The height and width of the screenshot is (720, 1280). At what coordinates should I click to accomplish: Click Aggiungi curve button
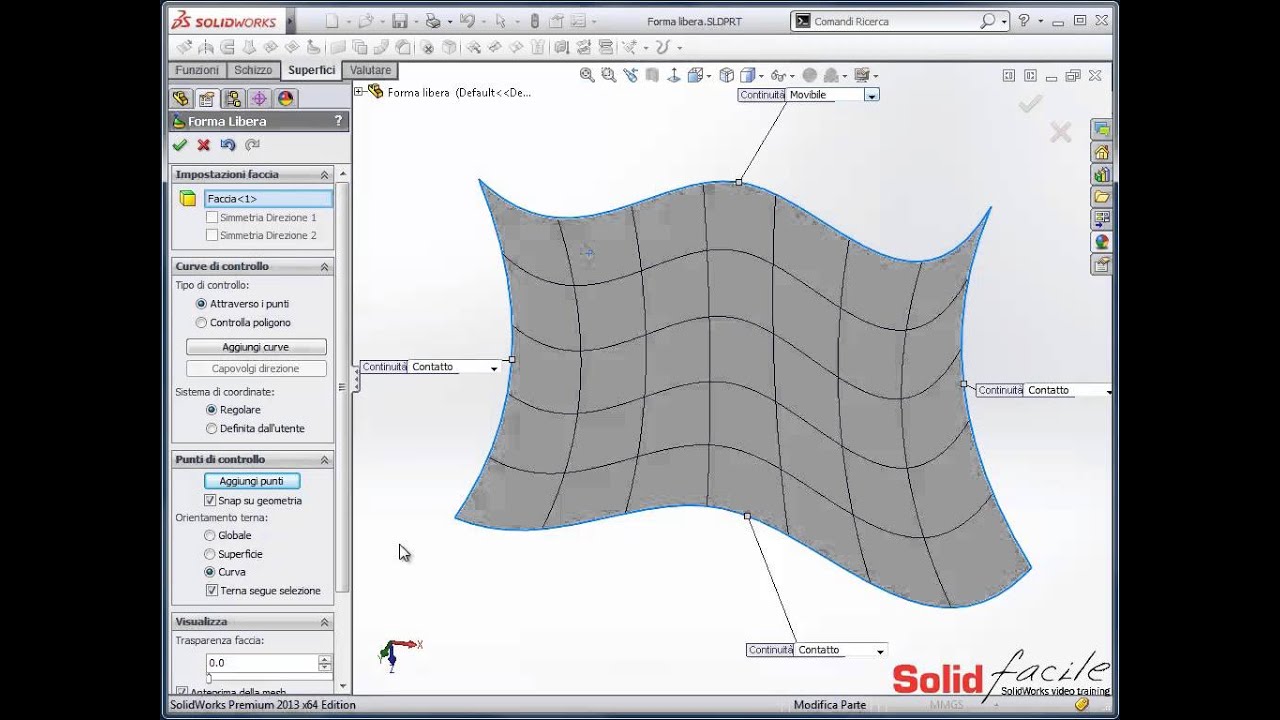click(x=256, y=347)
